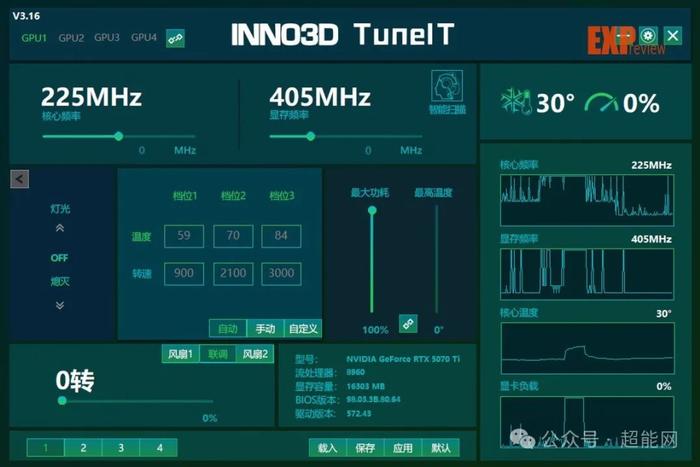Toggle power-temperature link icon
Image resolution: width=700 pixels, height=467 pixels.
pos(408,323)
